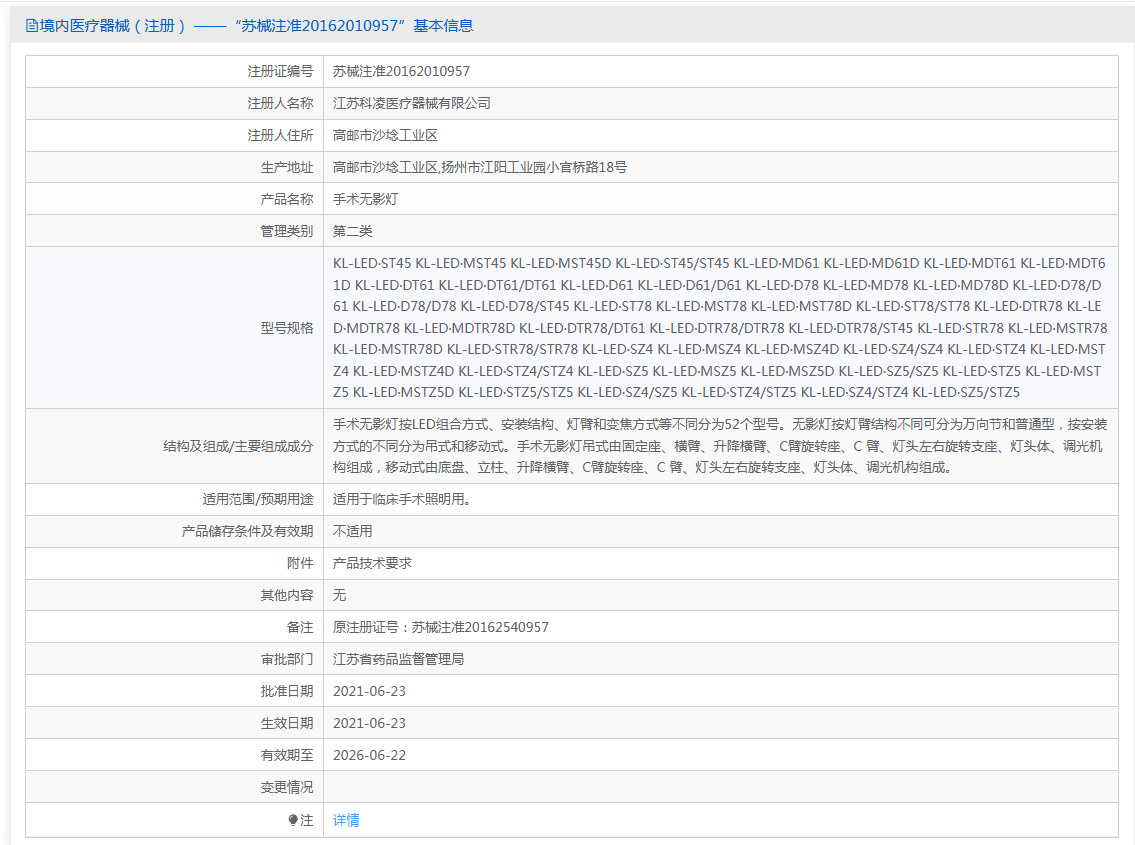The image size is (1135, 845).
Task: Click the document icon beside page title
Action: tap(32, 26)
